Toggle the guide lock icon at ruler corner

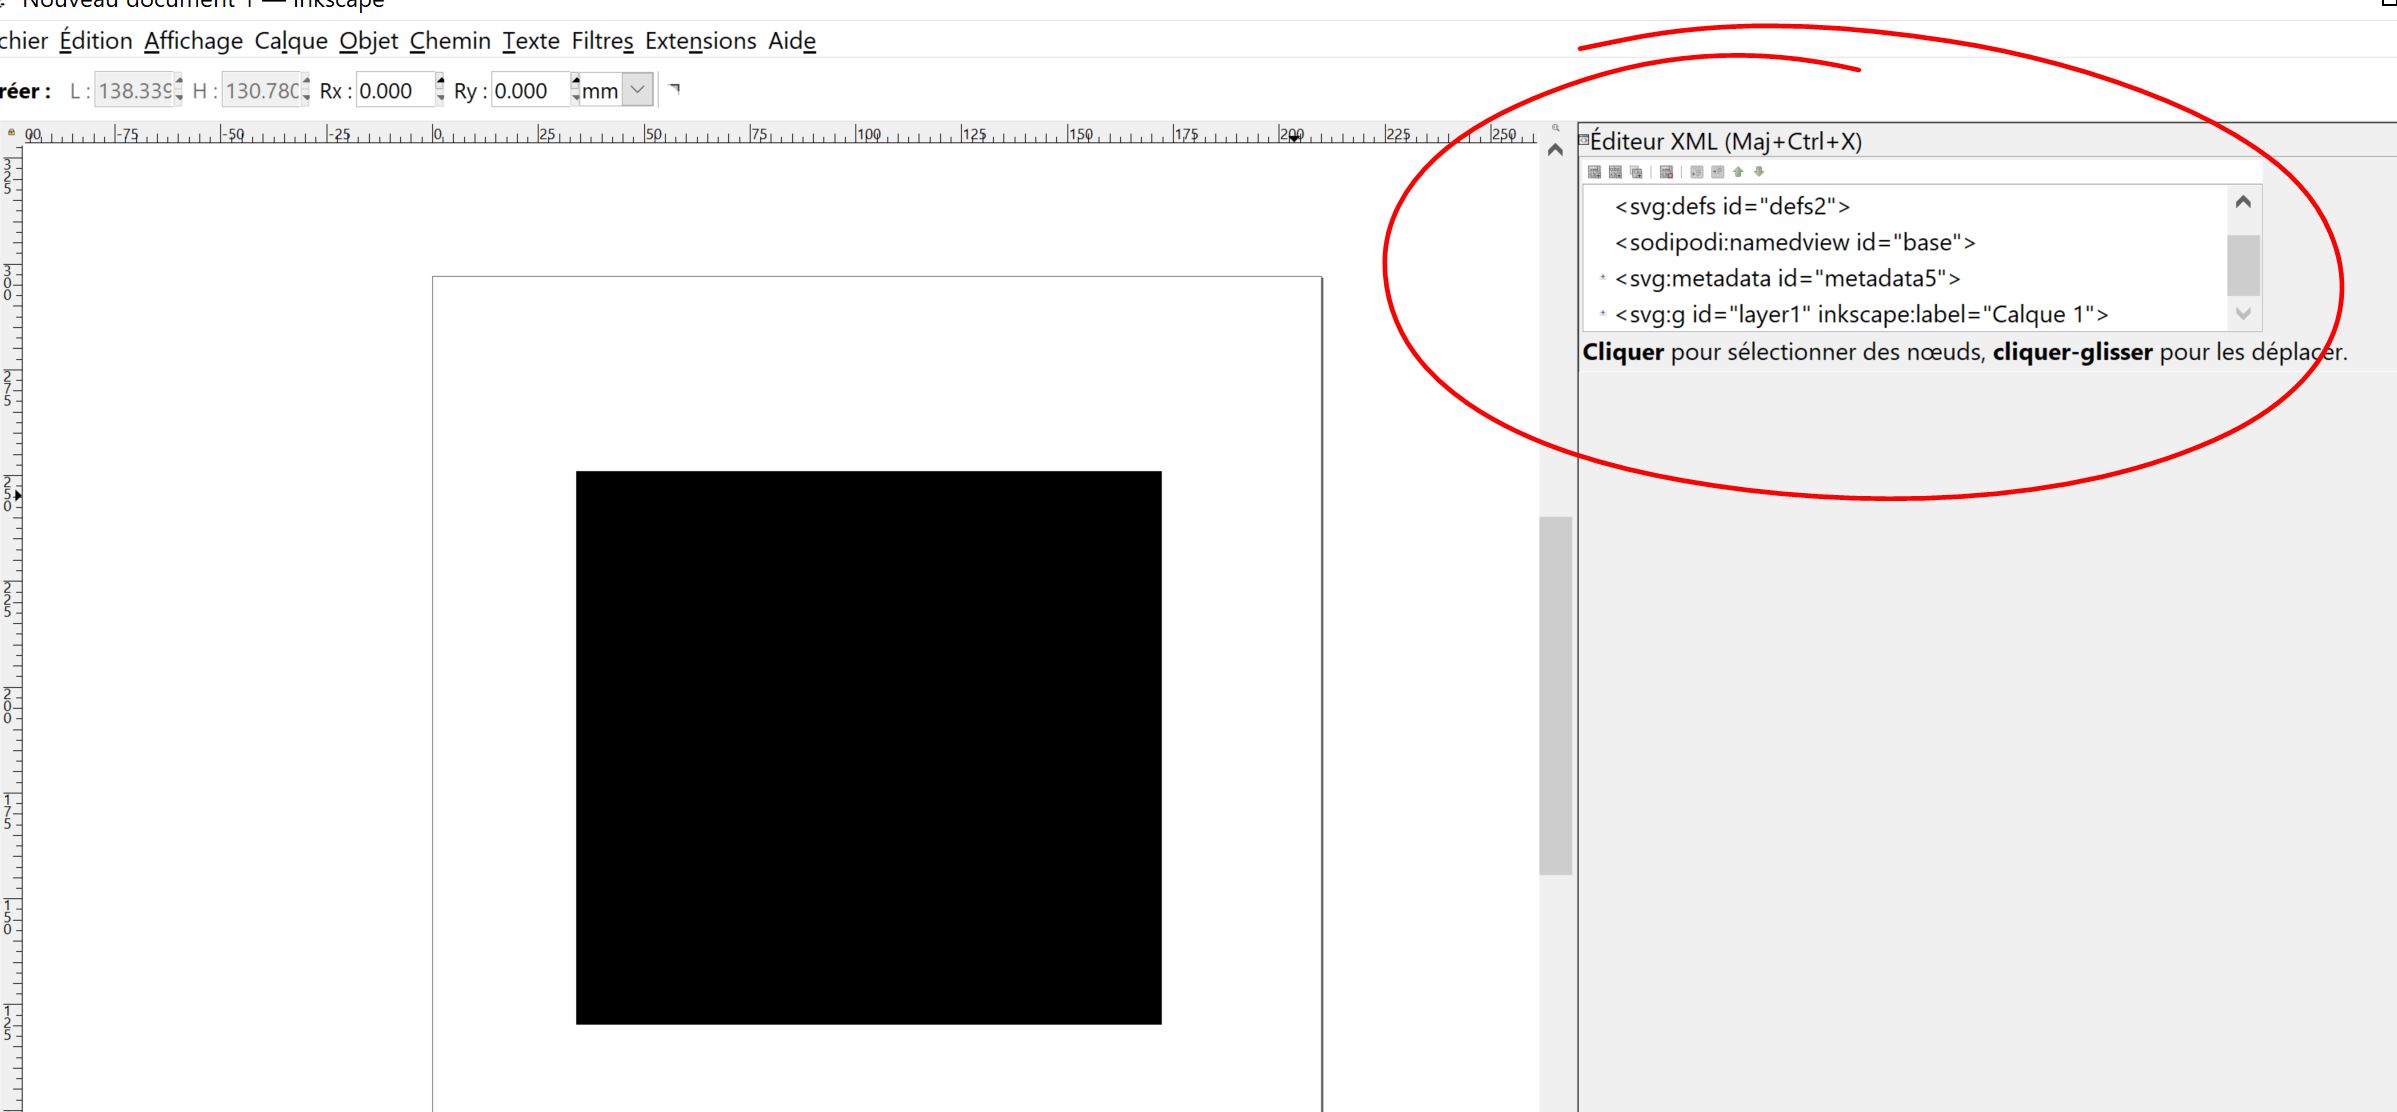pos(11,132)
